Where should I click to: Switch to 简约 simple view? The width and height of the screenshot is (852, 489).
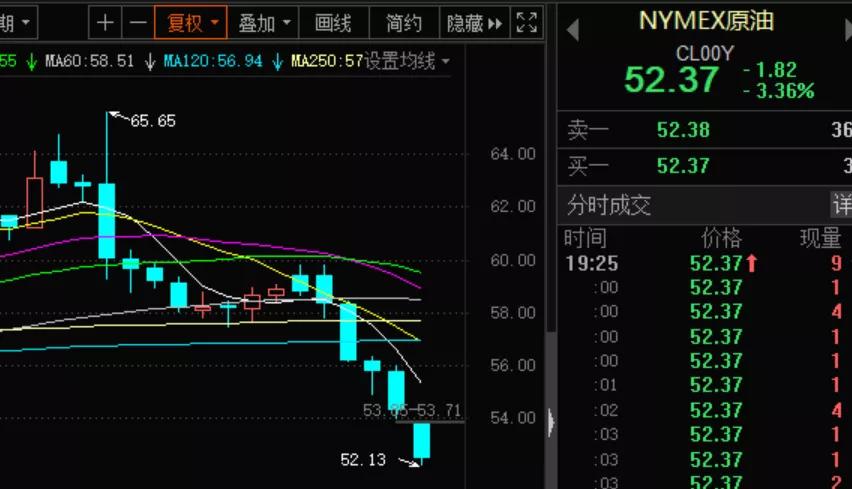point(404,23)
